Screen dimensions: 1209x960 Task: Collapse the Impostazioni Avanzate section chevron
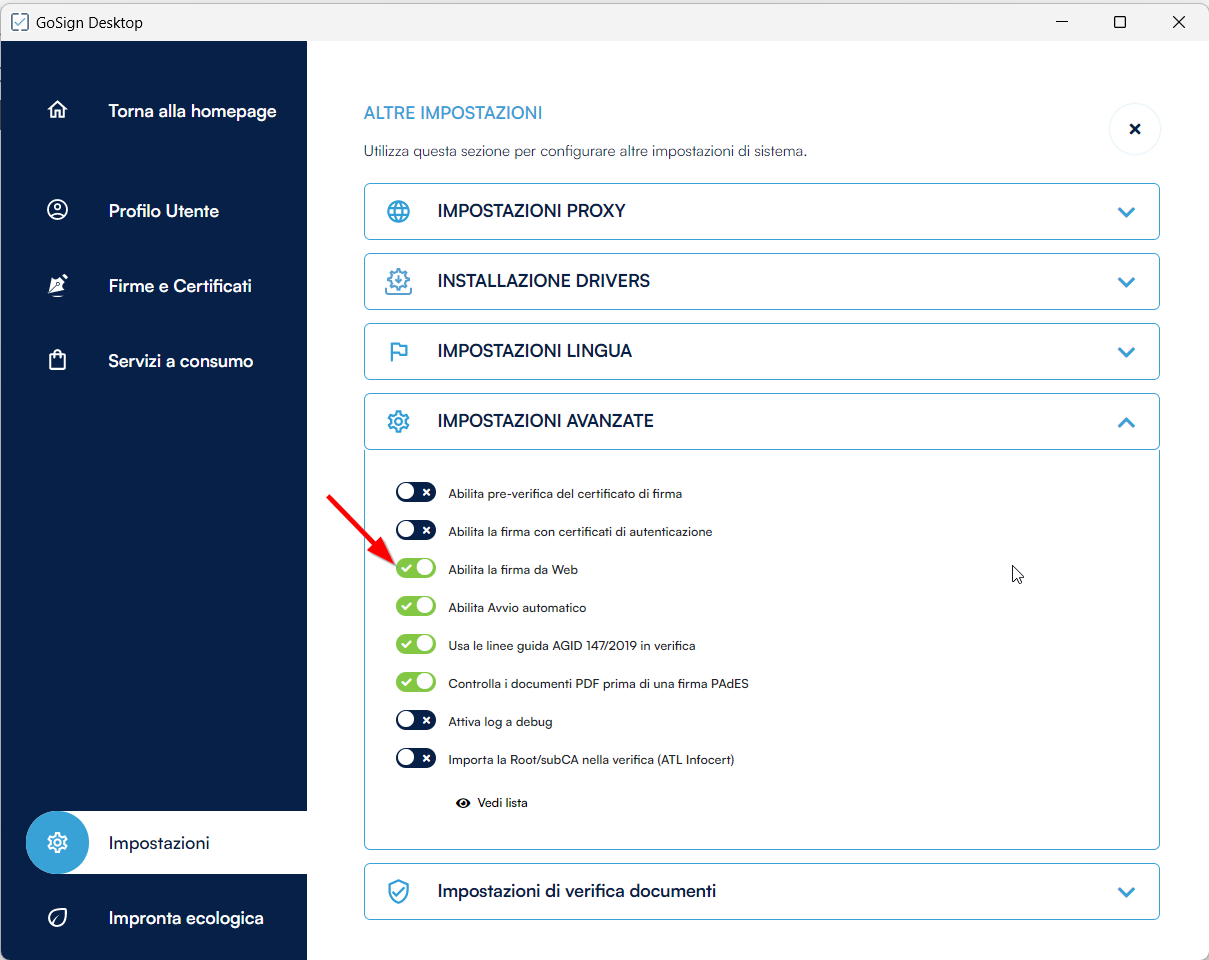1126,422
